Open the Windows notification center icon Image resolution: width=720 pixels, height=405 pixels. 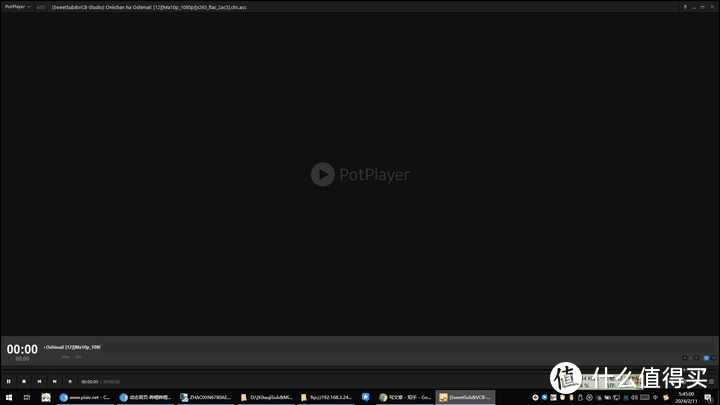click(x=708, y=397)
